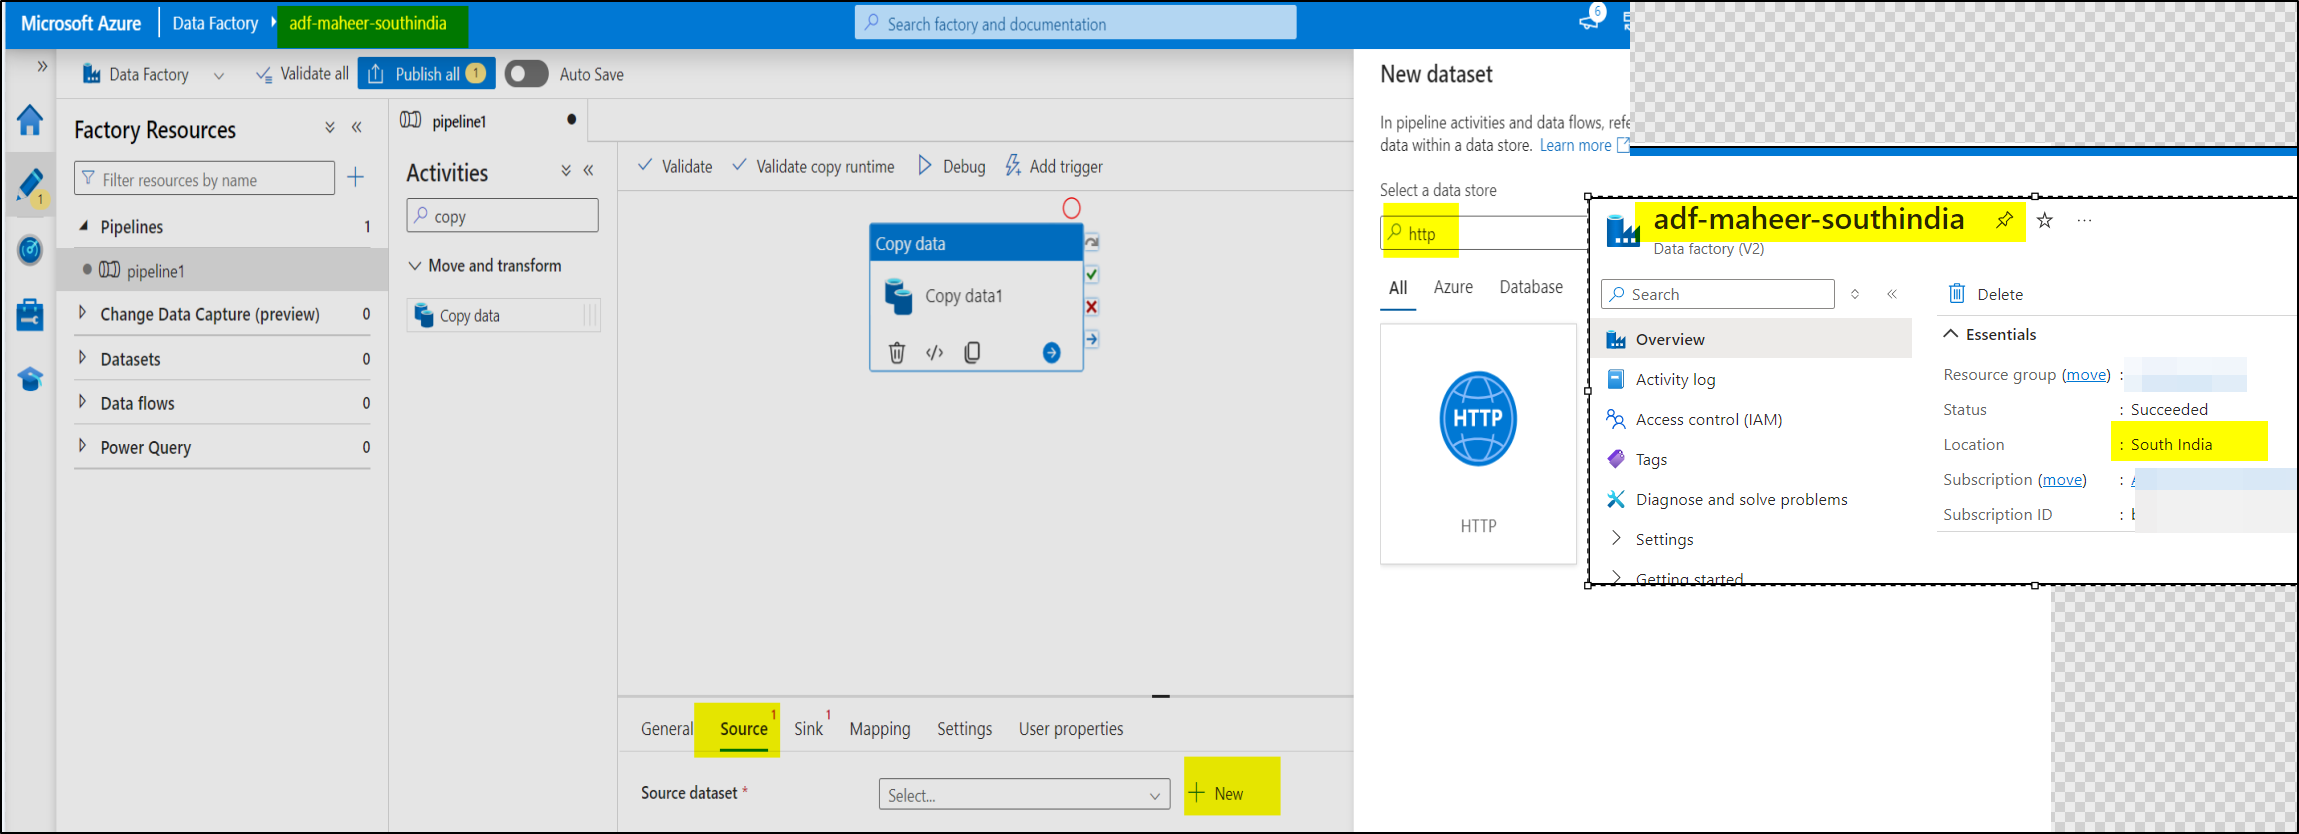Collapse Factory Resources panel with double-left arrows
This screenshot has height=834, width=2299.
pyautogui.click(x=357, y=128)
